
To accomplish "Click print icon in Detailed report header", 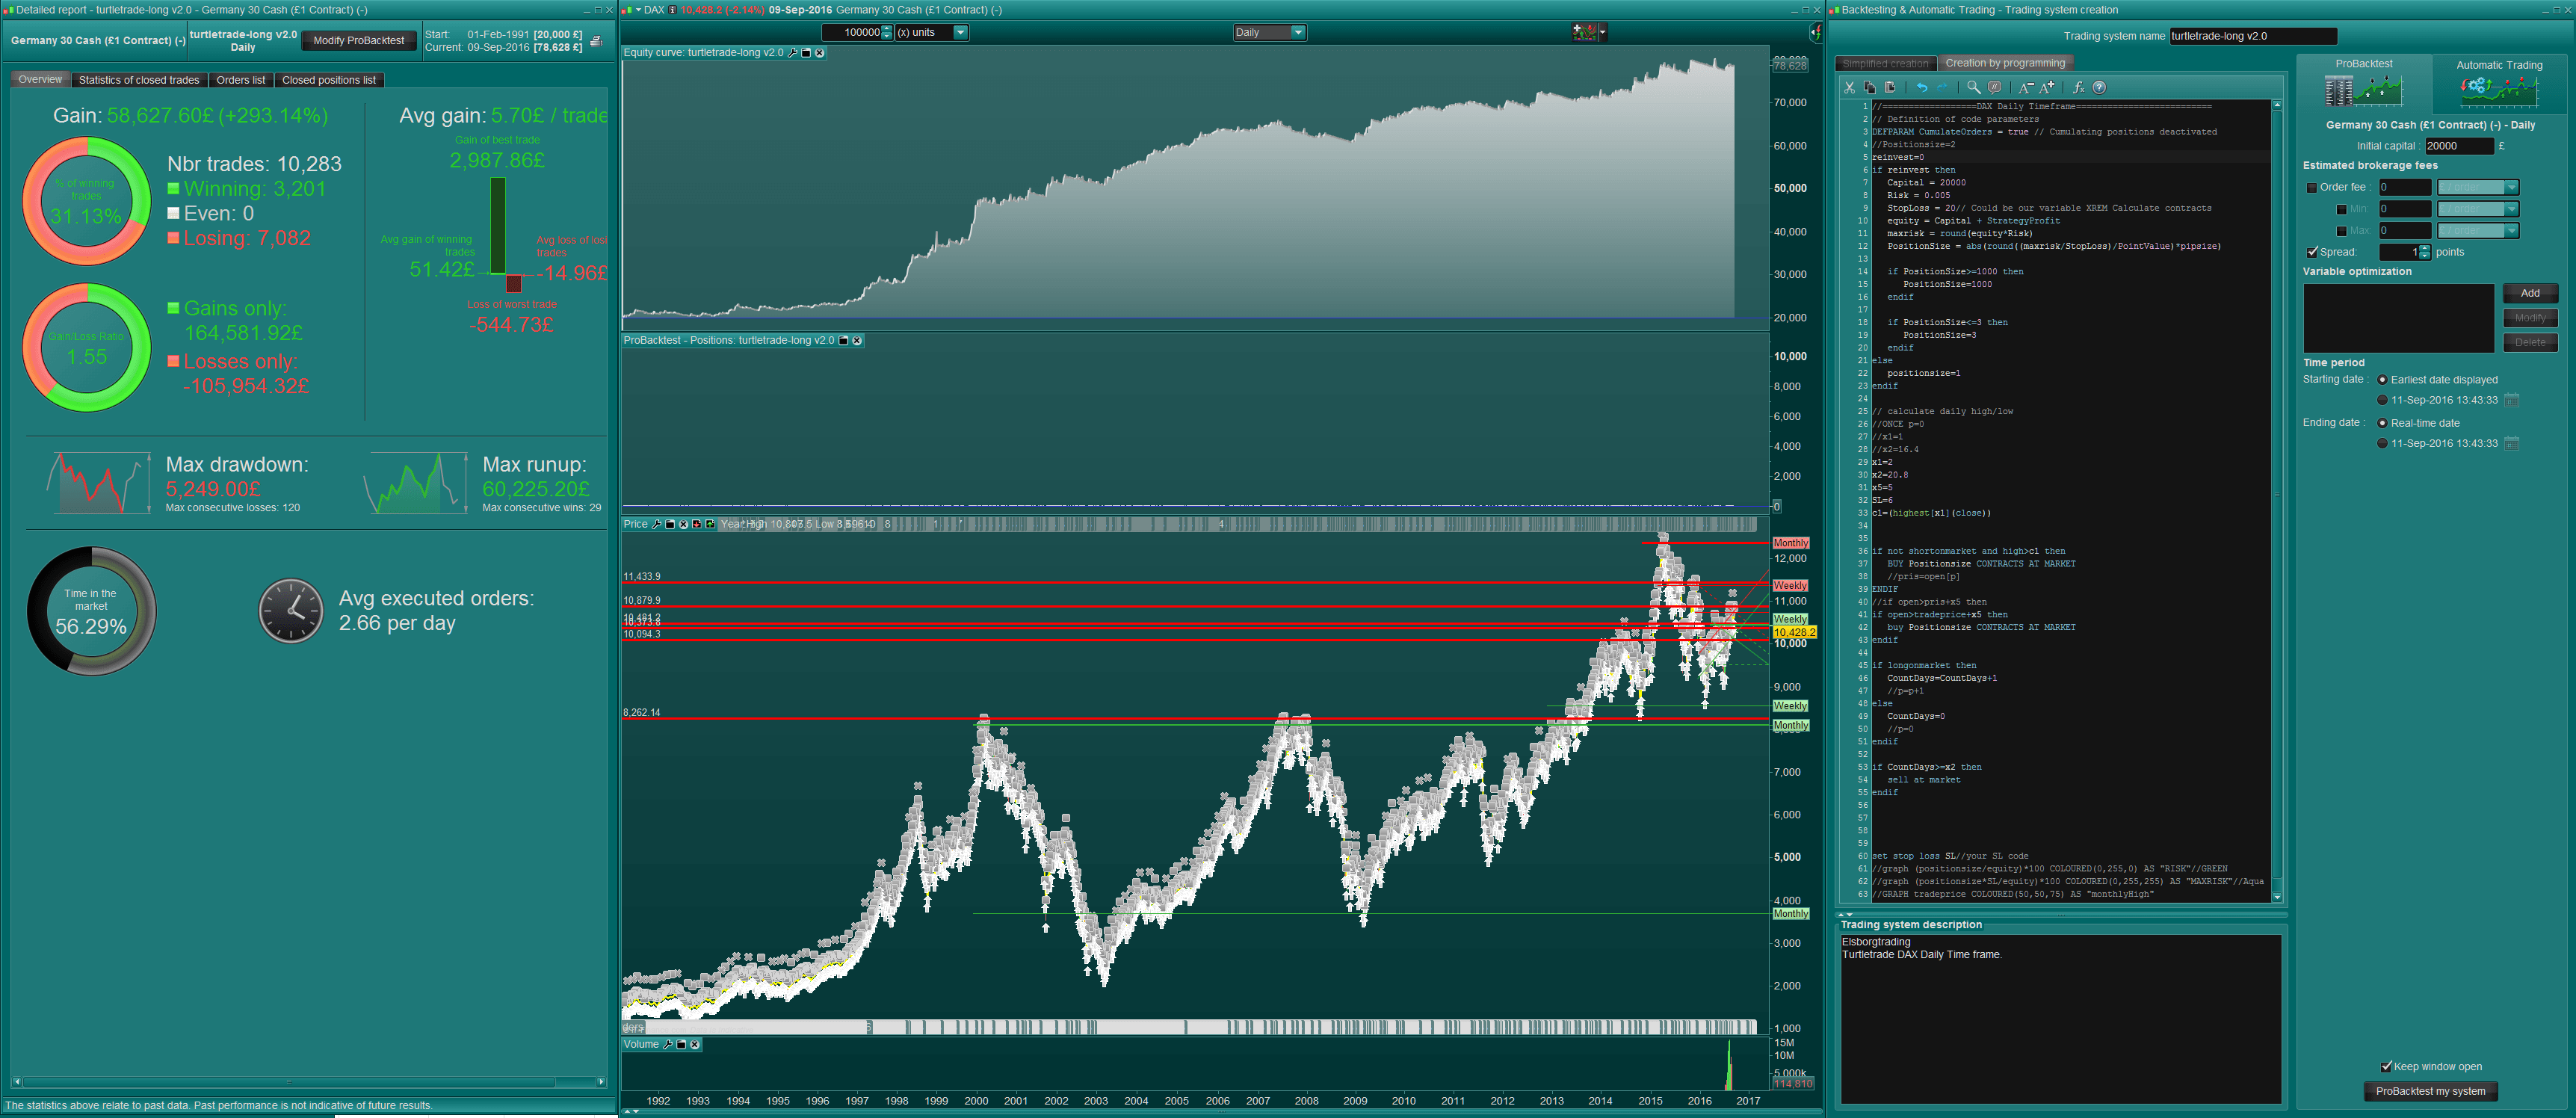I will point(596,41).
